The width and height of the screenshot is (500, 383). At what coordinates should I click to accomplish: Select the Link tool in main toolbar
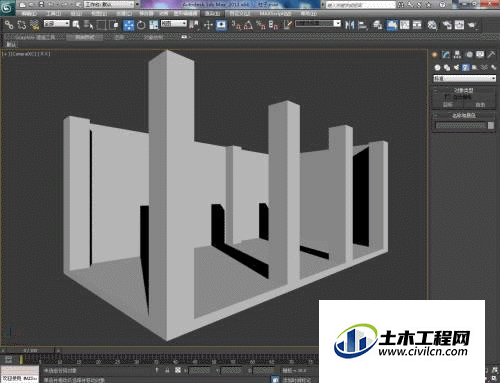9,25
